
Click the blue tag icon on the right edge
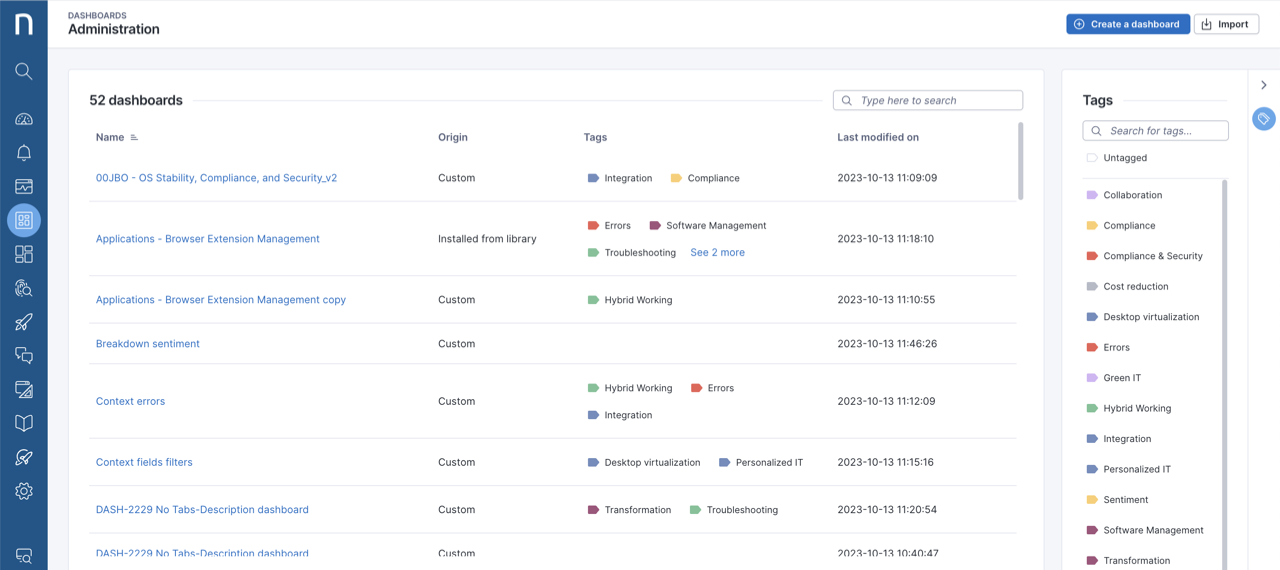tap(1264, 119)
